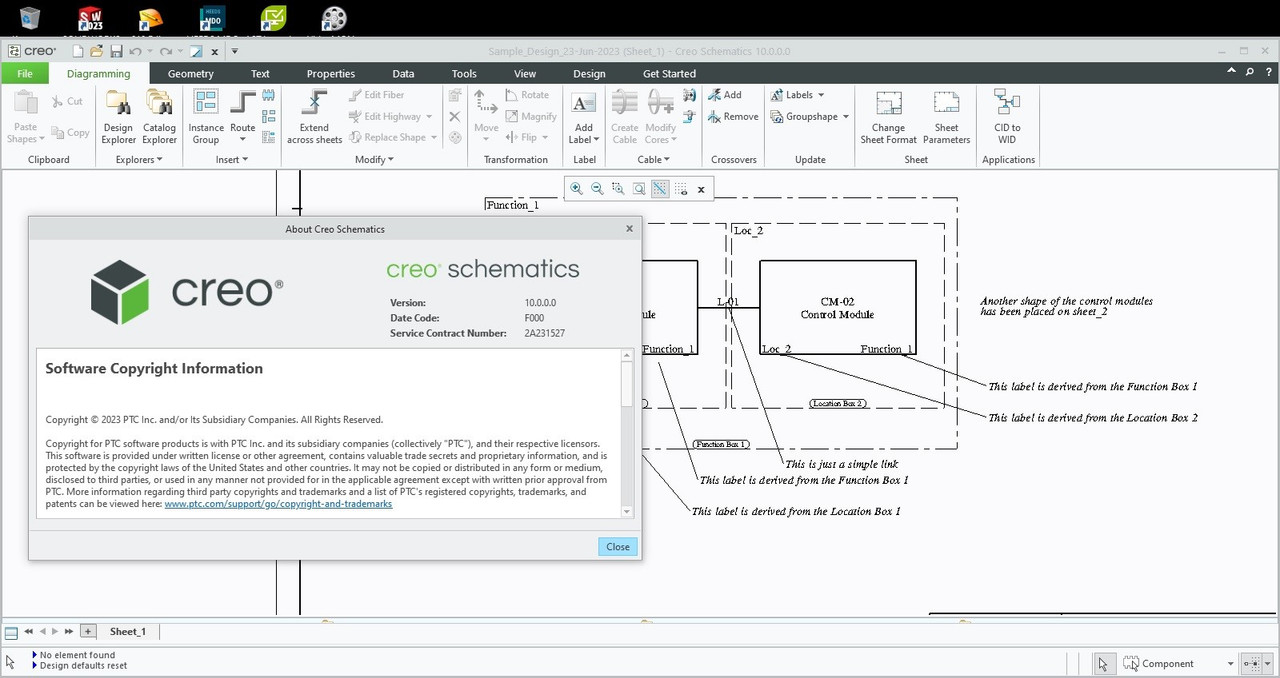Click Close button in About dialog
This screenshot has height=678, width=1280.
pos(618,546)
